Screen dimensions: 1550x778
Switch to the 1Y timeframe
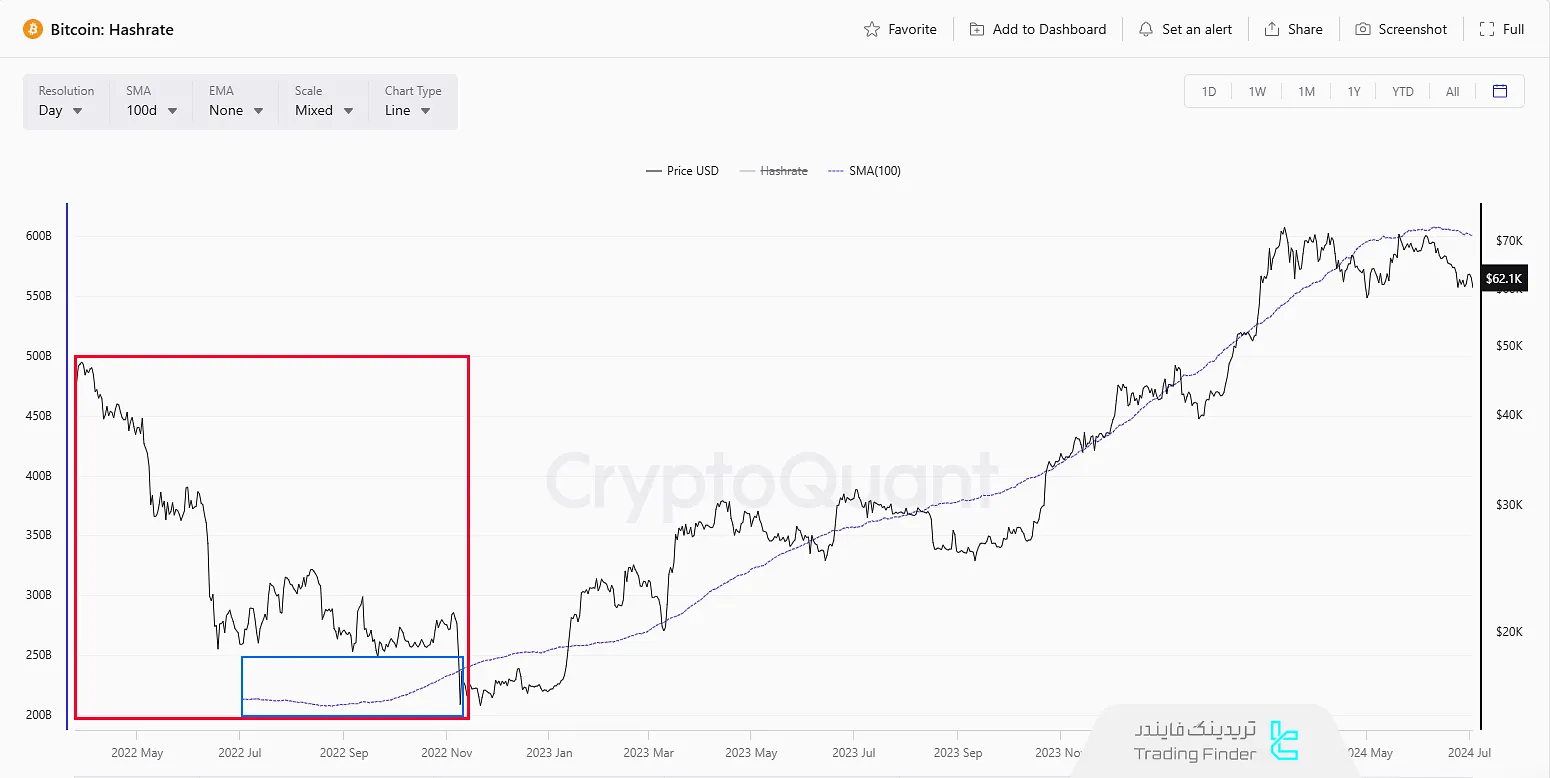coord(1354,90)
